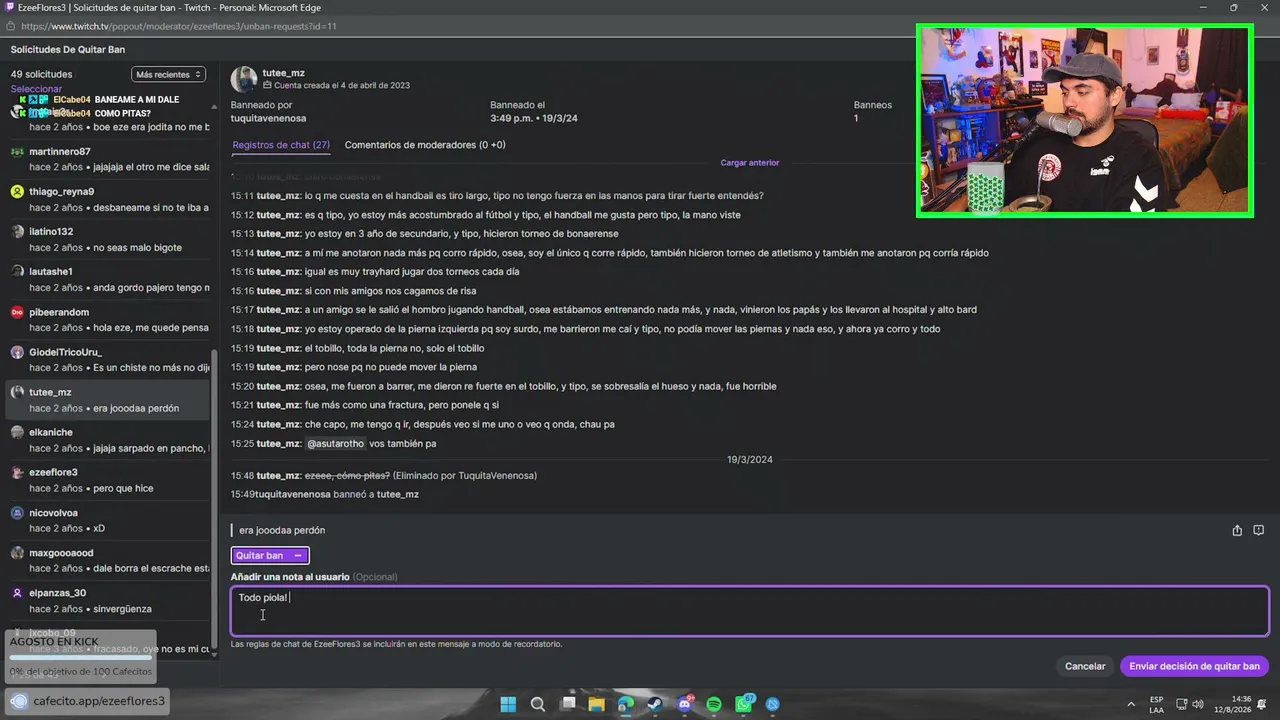
Task: Click elpanzas_30's purple avatar icon
Action: tap(17, 592)
